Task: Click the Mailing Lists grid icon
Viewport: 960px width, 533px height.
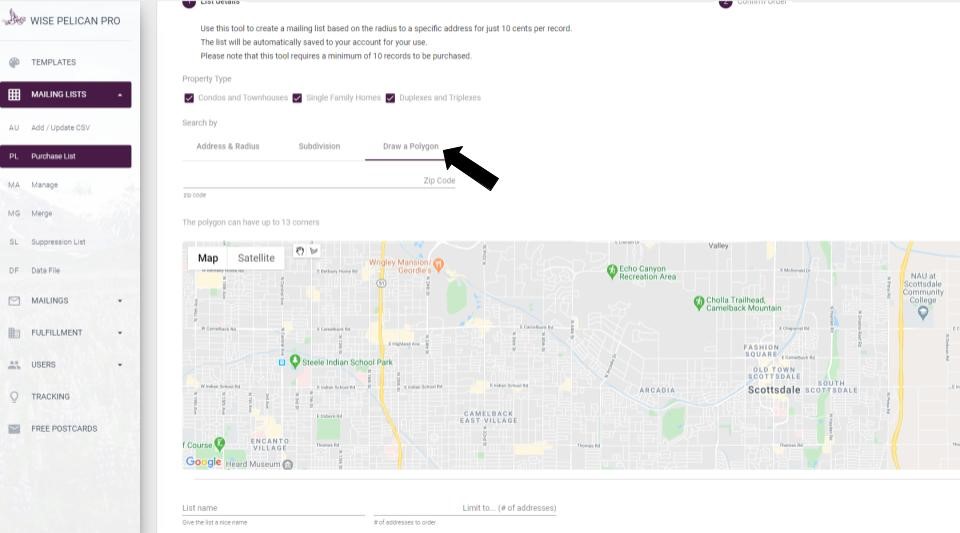Action: pyautogui.click(x=14, y=95)
